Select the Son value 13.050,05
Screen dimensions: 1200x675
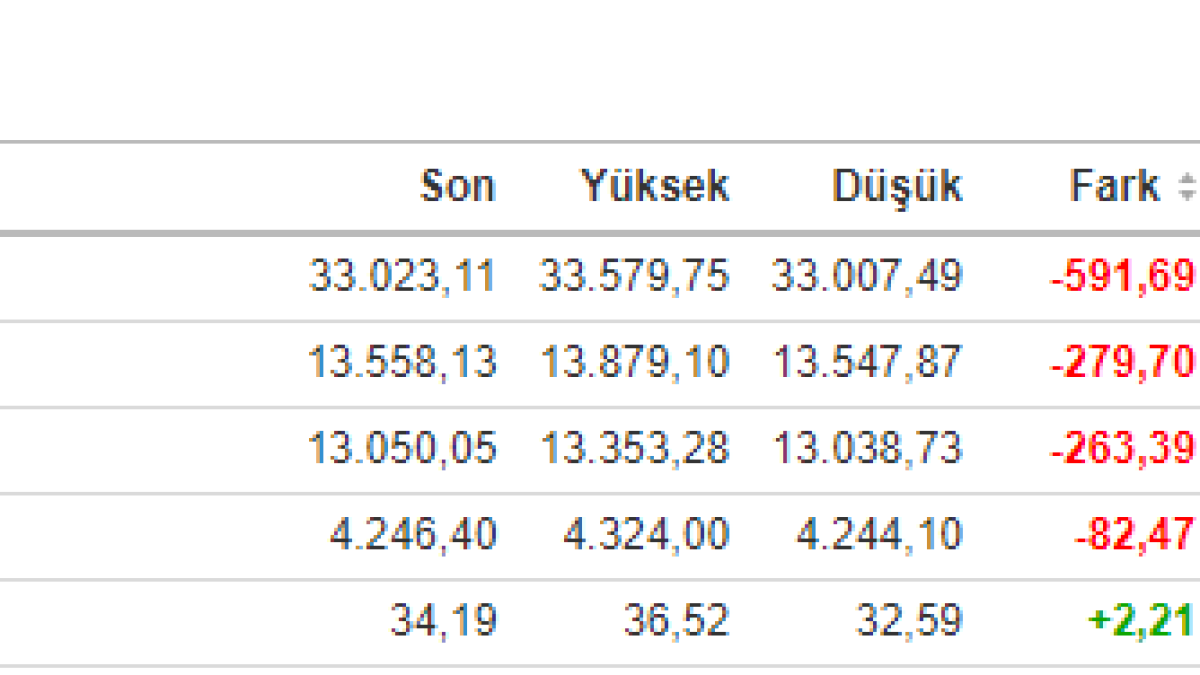pos(402,449)
